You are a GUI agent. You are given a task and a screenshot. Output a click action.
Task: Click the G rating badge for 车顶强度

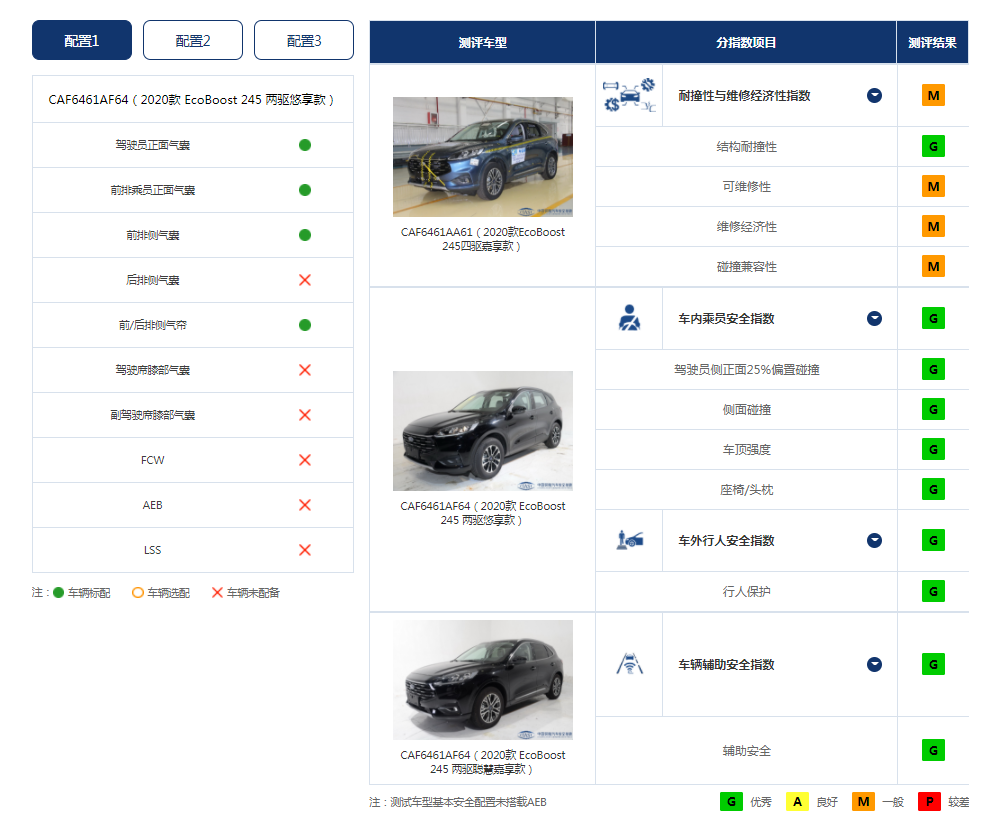click(x=933, y=450)
